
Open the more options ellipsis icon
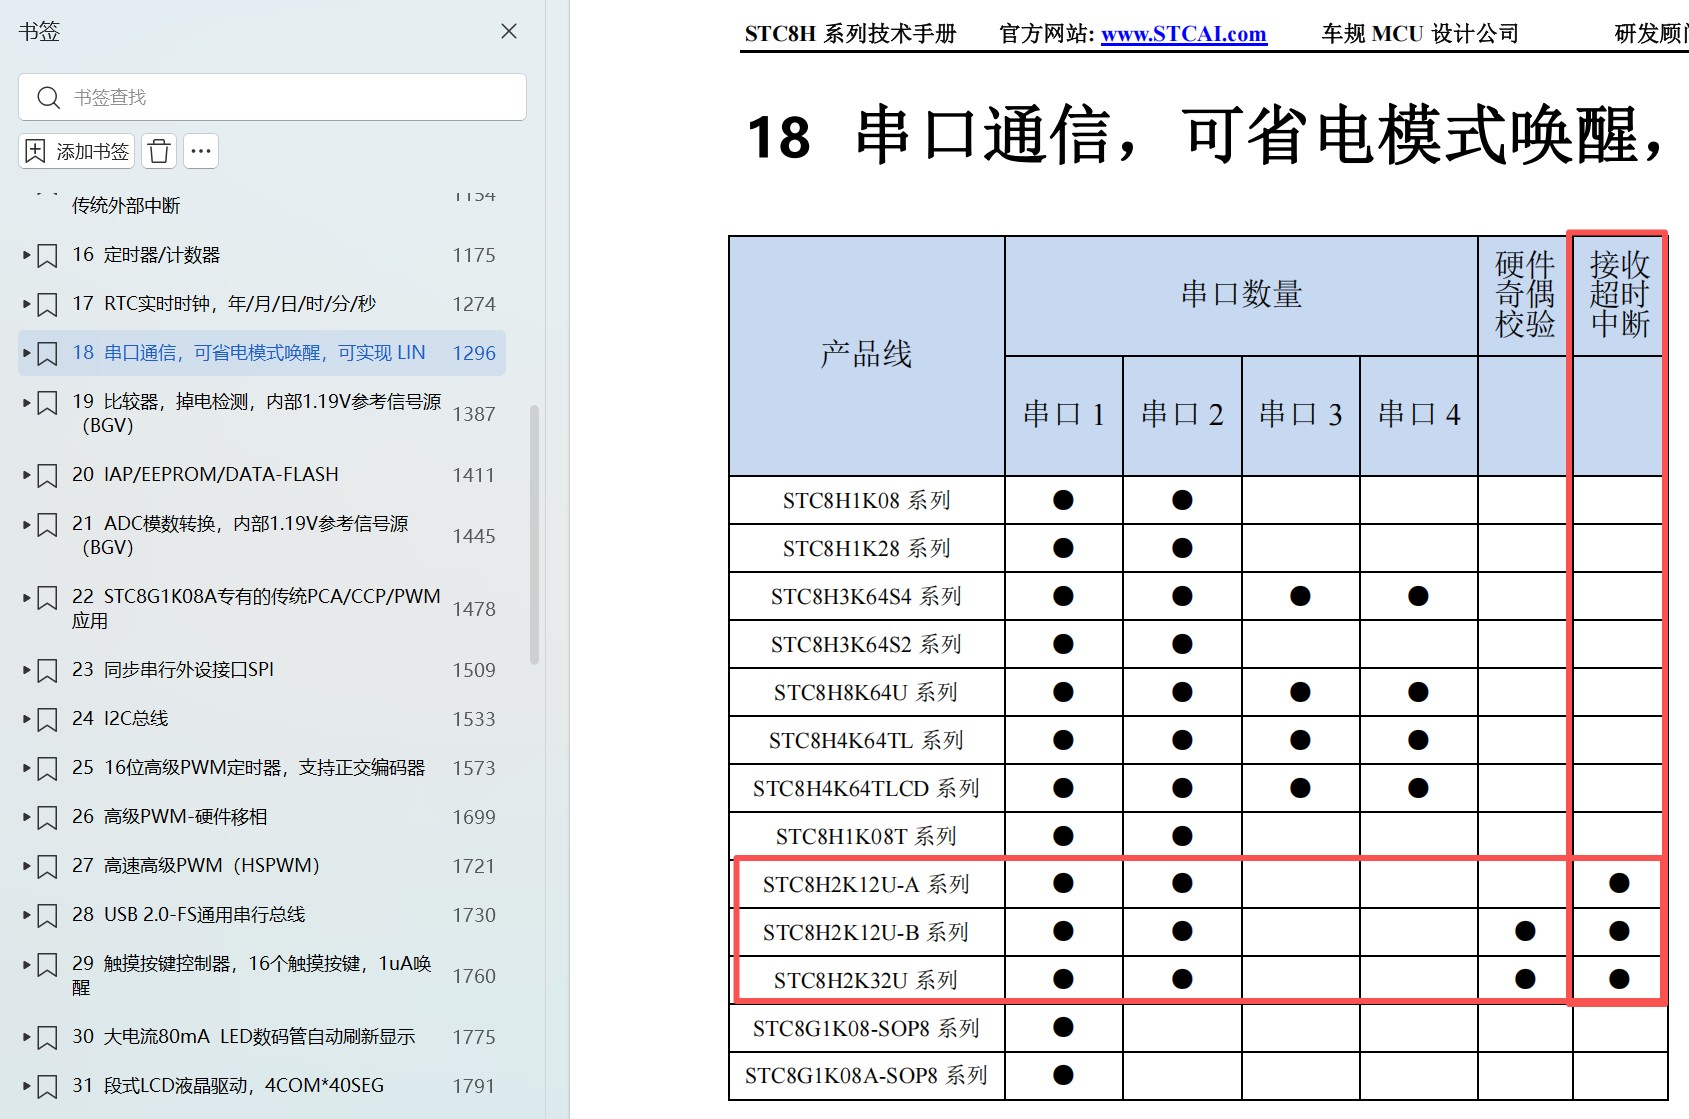pyautogui.click(x=201, y=151)
